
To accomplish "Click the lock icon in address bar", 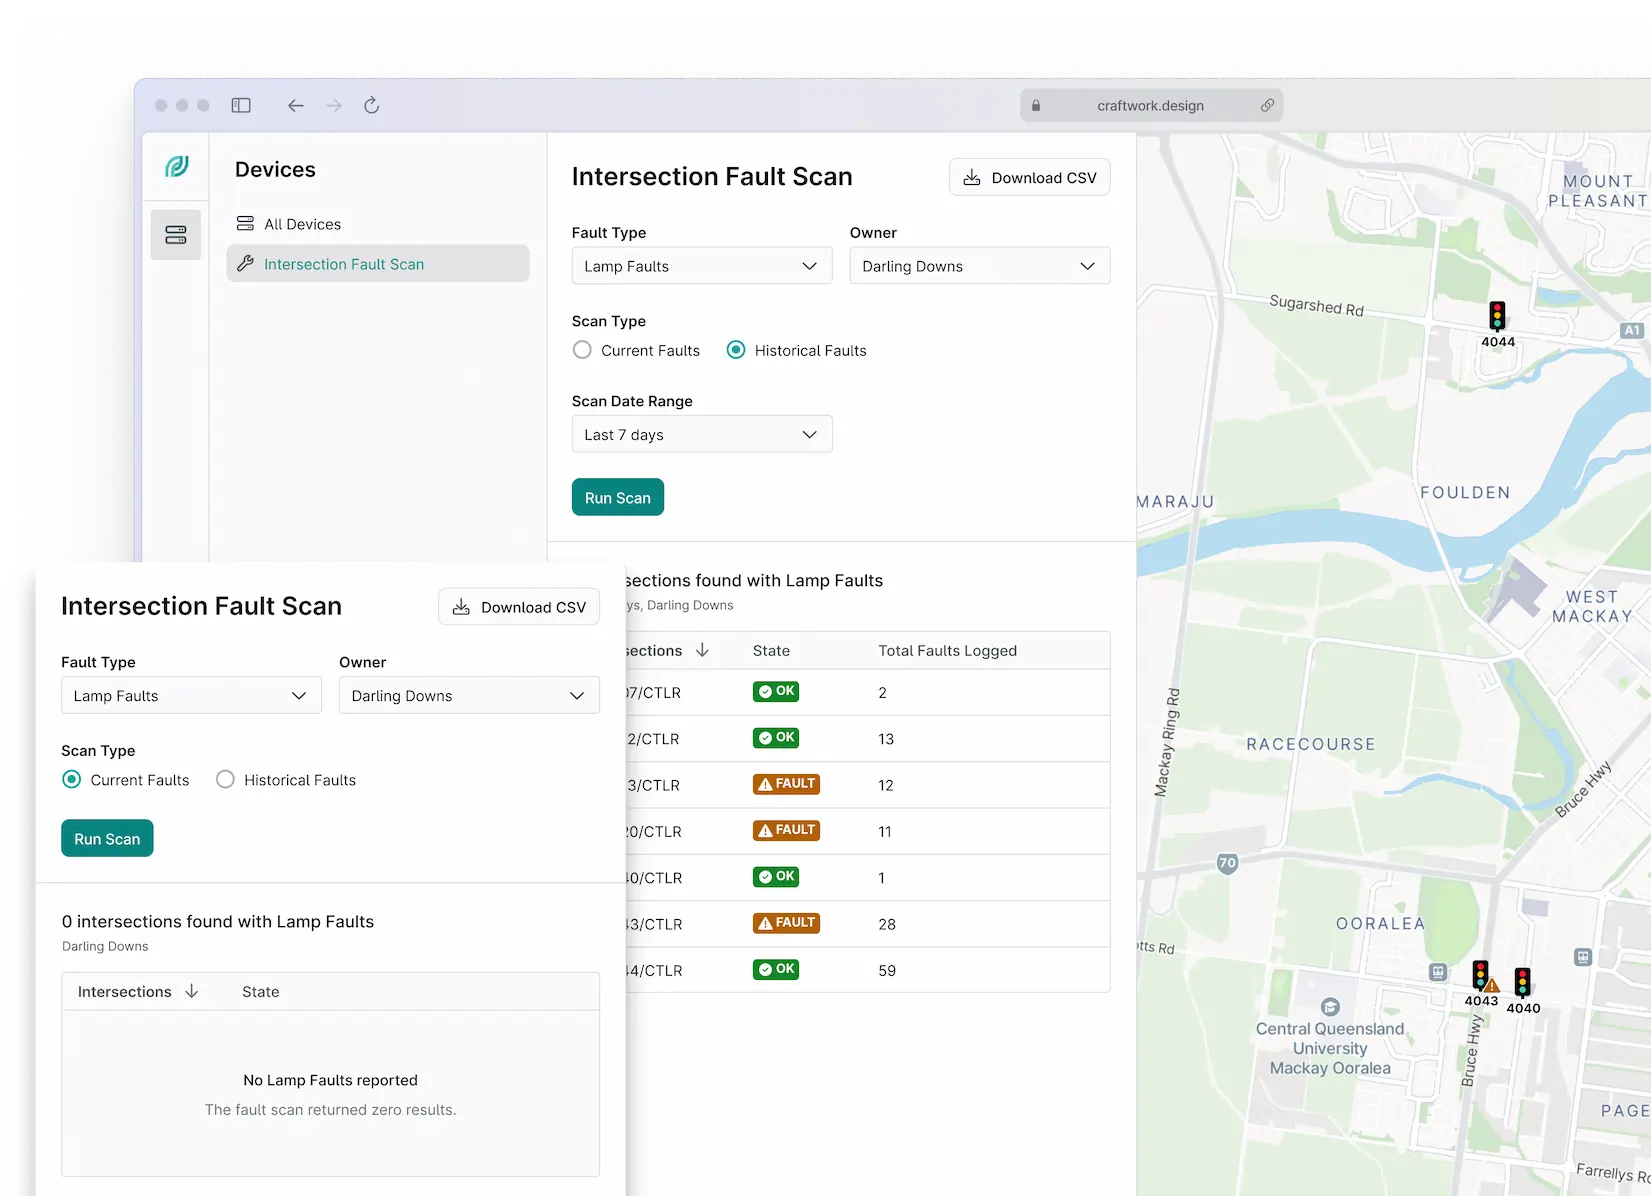I will [x=1036, y=105].
